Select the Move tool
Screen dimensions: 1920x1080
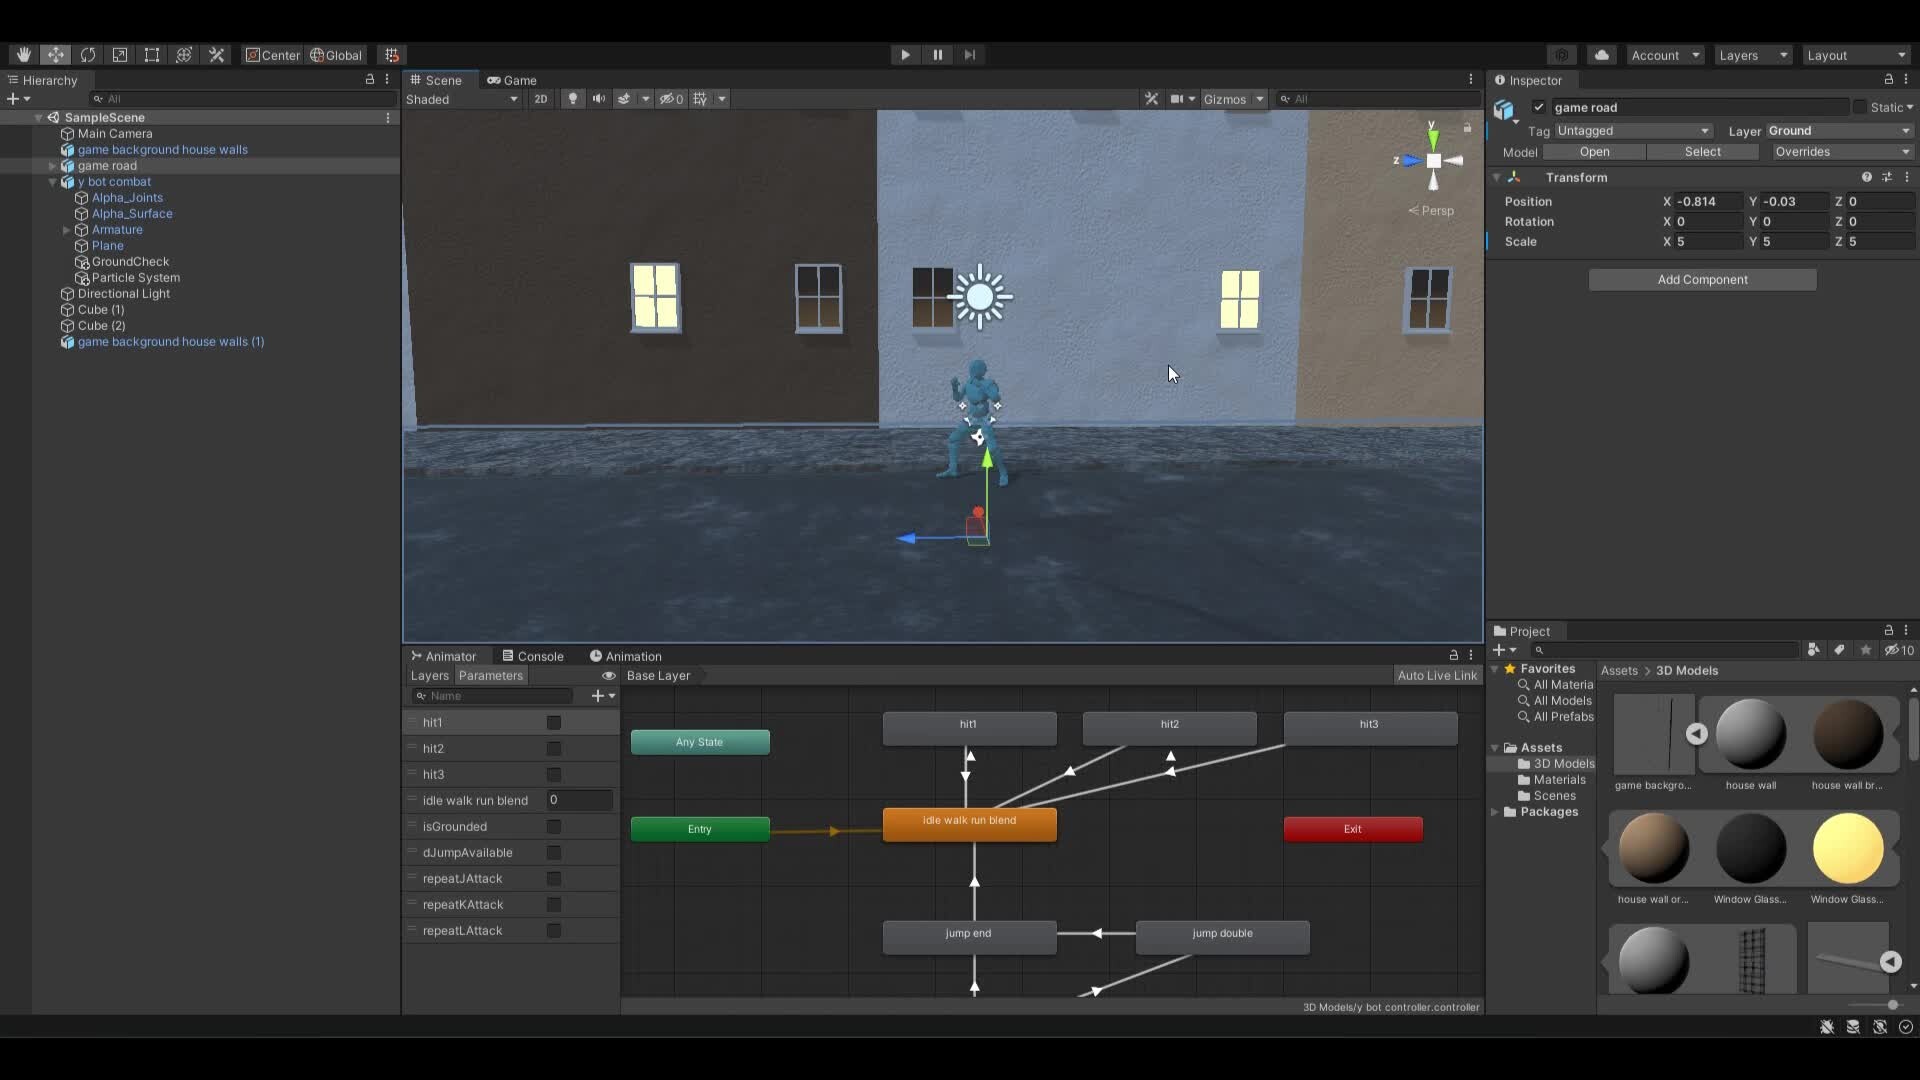[x=56, y=55]
